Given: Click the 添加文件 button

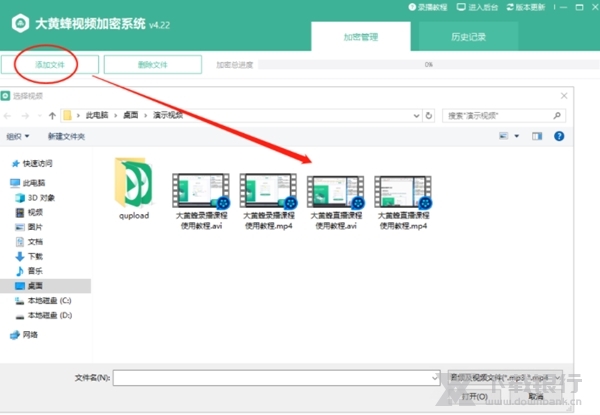Looking at the screenshot, I should [x=50, y=65].
